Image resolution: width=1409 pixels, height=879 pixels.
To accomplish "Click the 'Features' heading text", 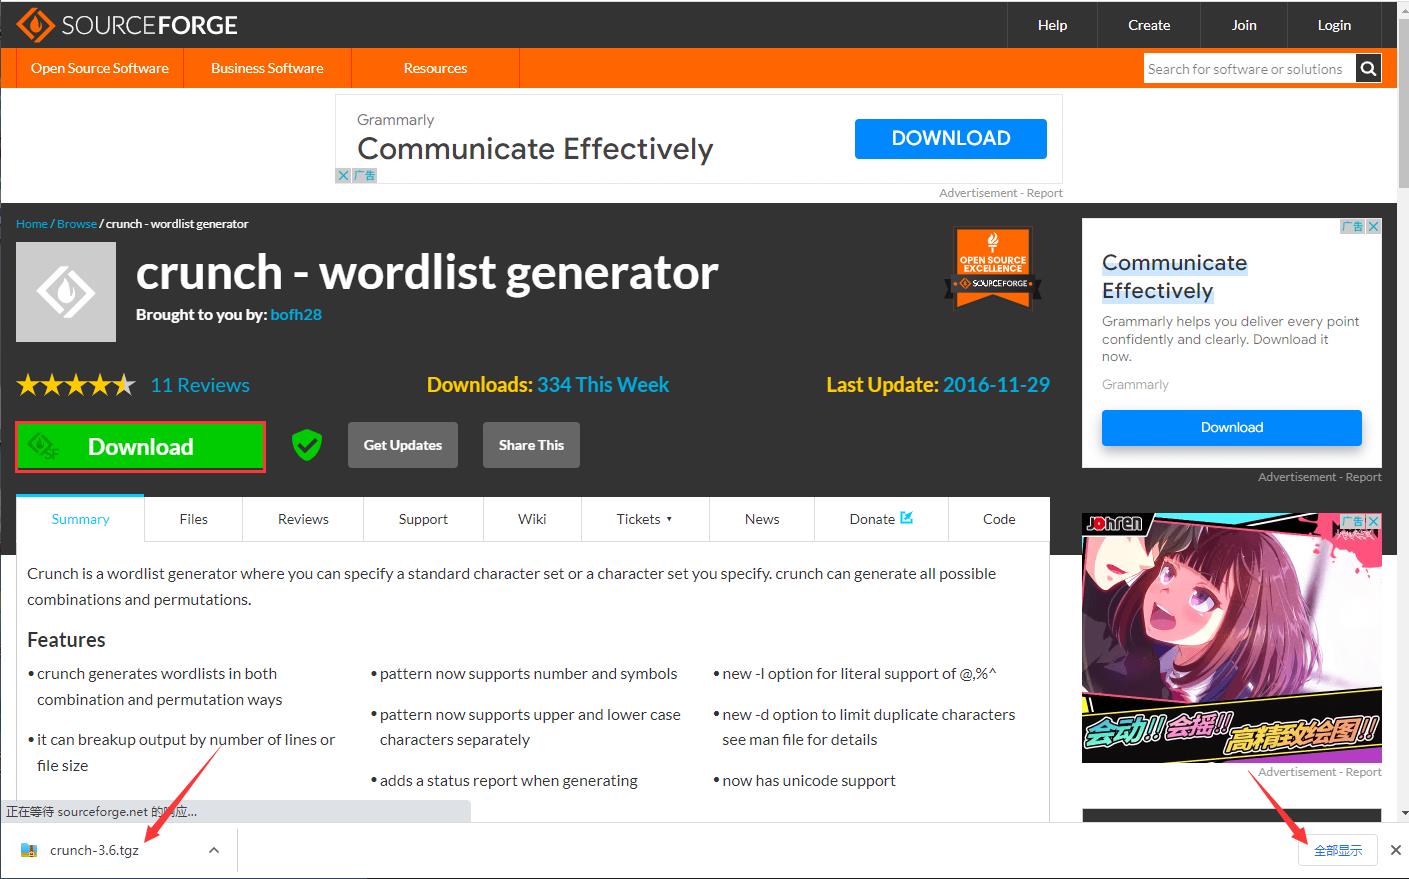I will pyautogui.click(x=66, y=640).
